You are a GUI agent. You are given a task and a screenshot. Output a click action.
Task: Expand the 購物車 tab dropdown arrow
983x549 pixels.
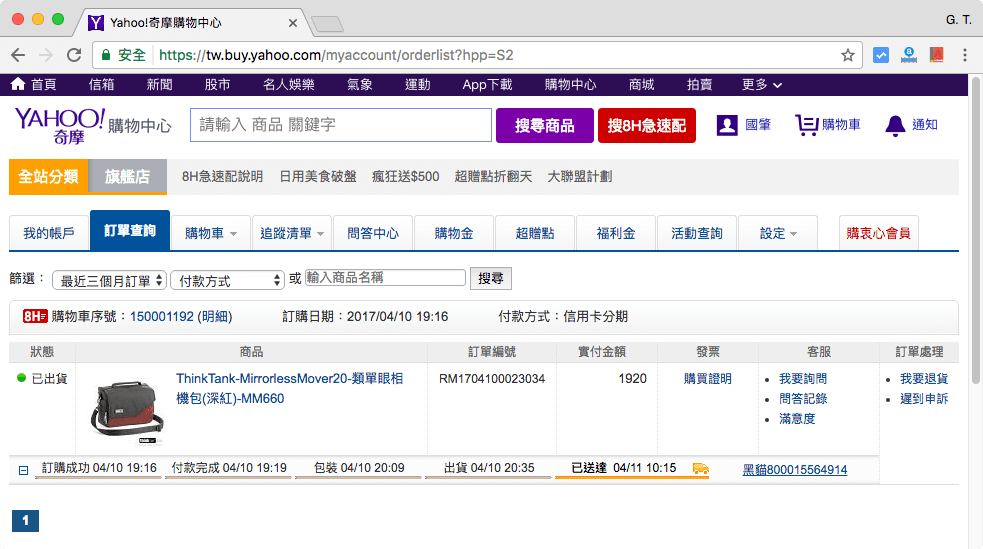pos(234,234)
